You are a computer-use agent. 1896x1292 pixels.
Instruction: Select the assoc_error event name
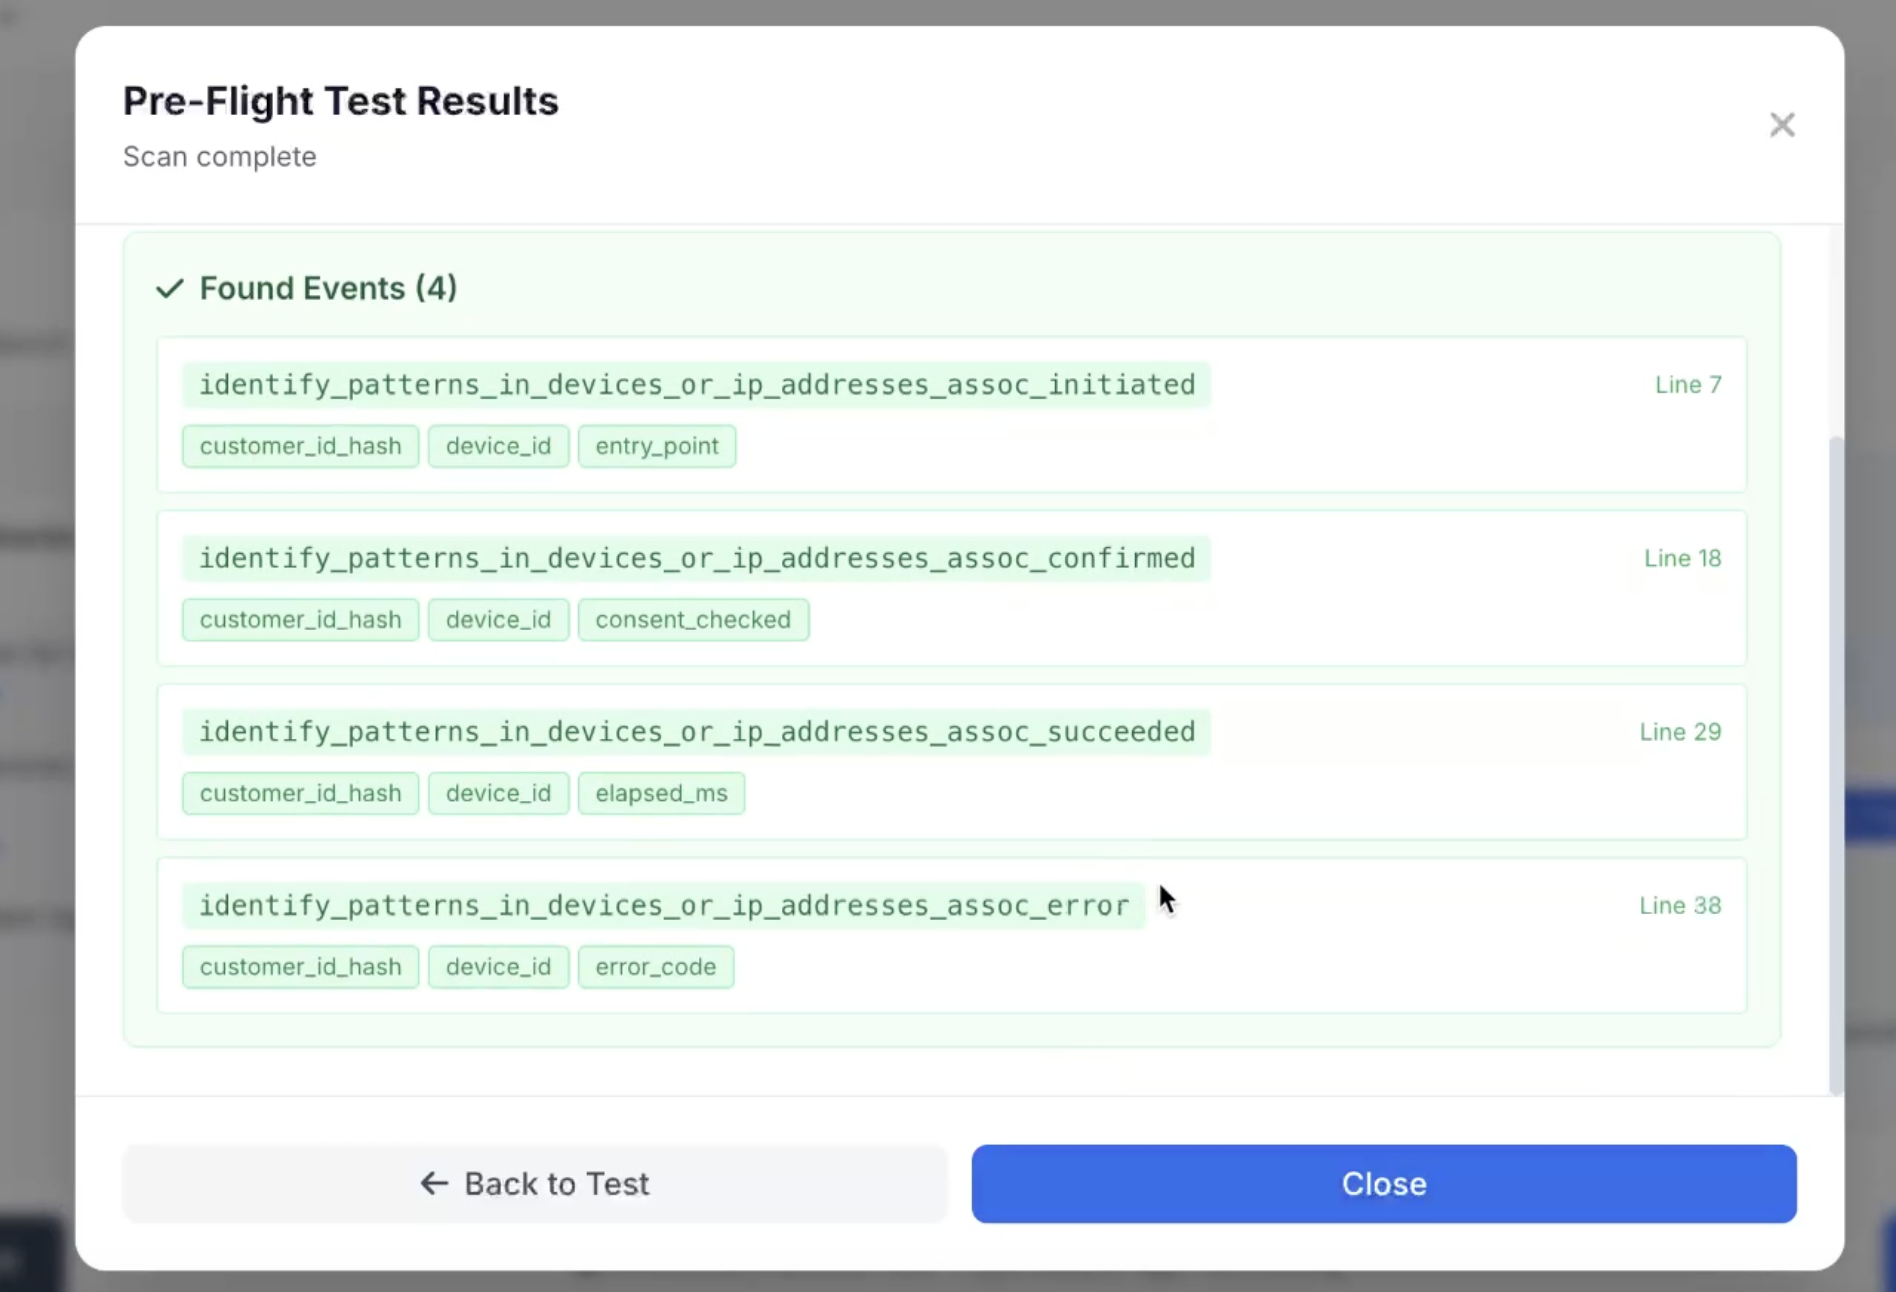coord(664,905)
